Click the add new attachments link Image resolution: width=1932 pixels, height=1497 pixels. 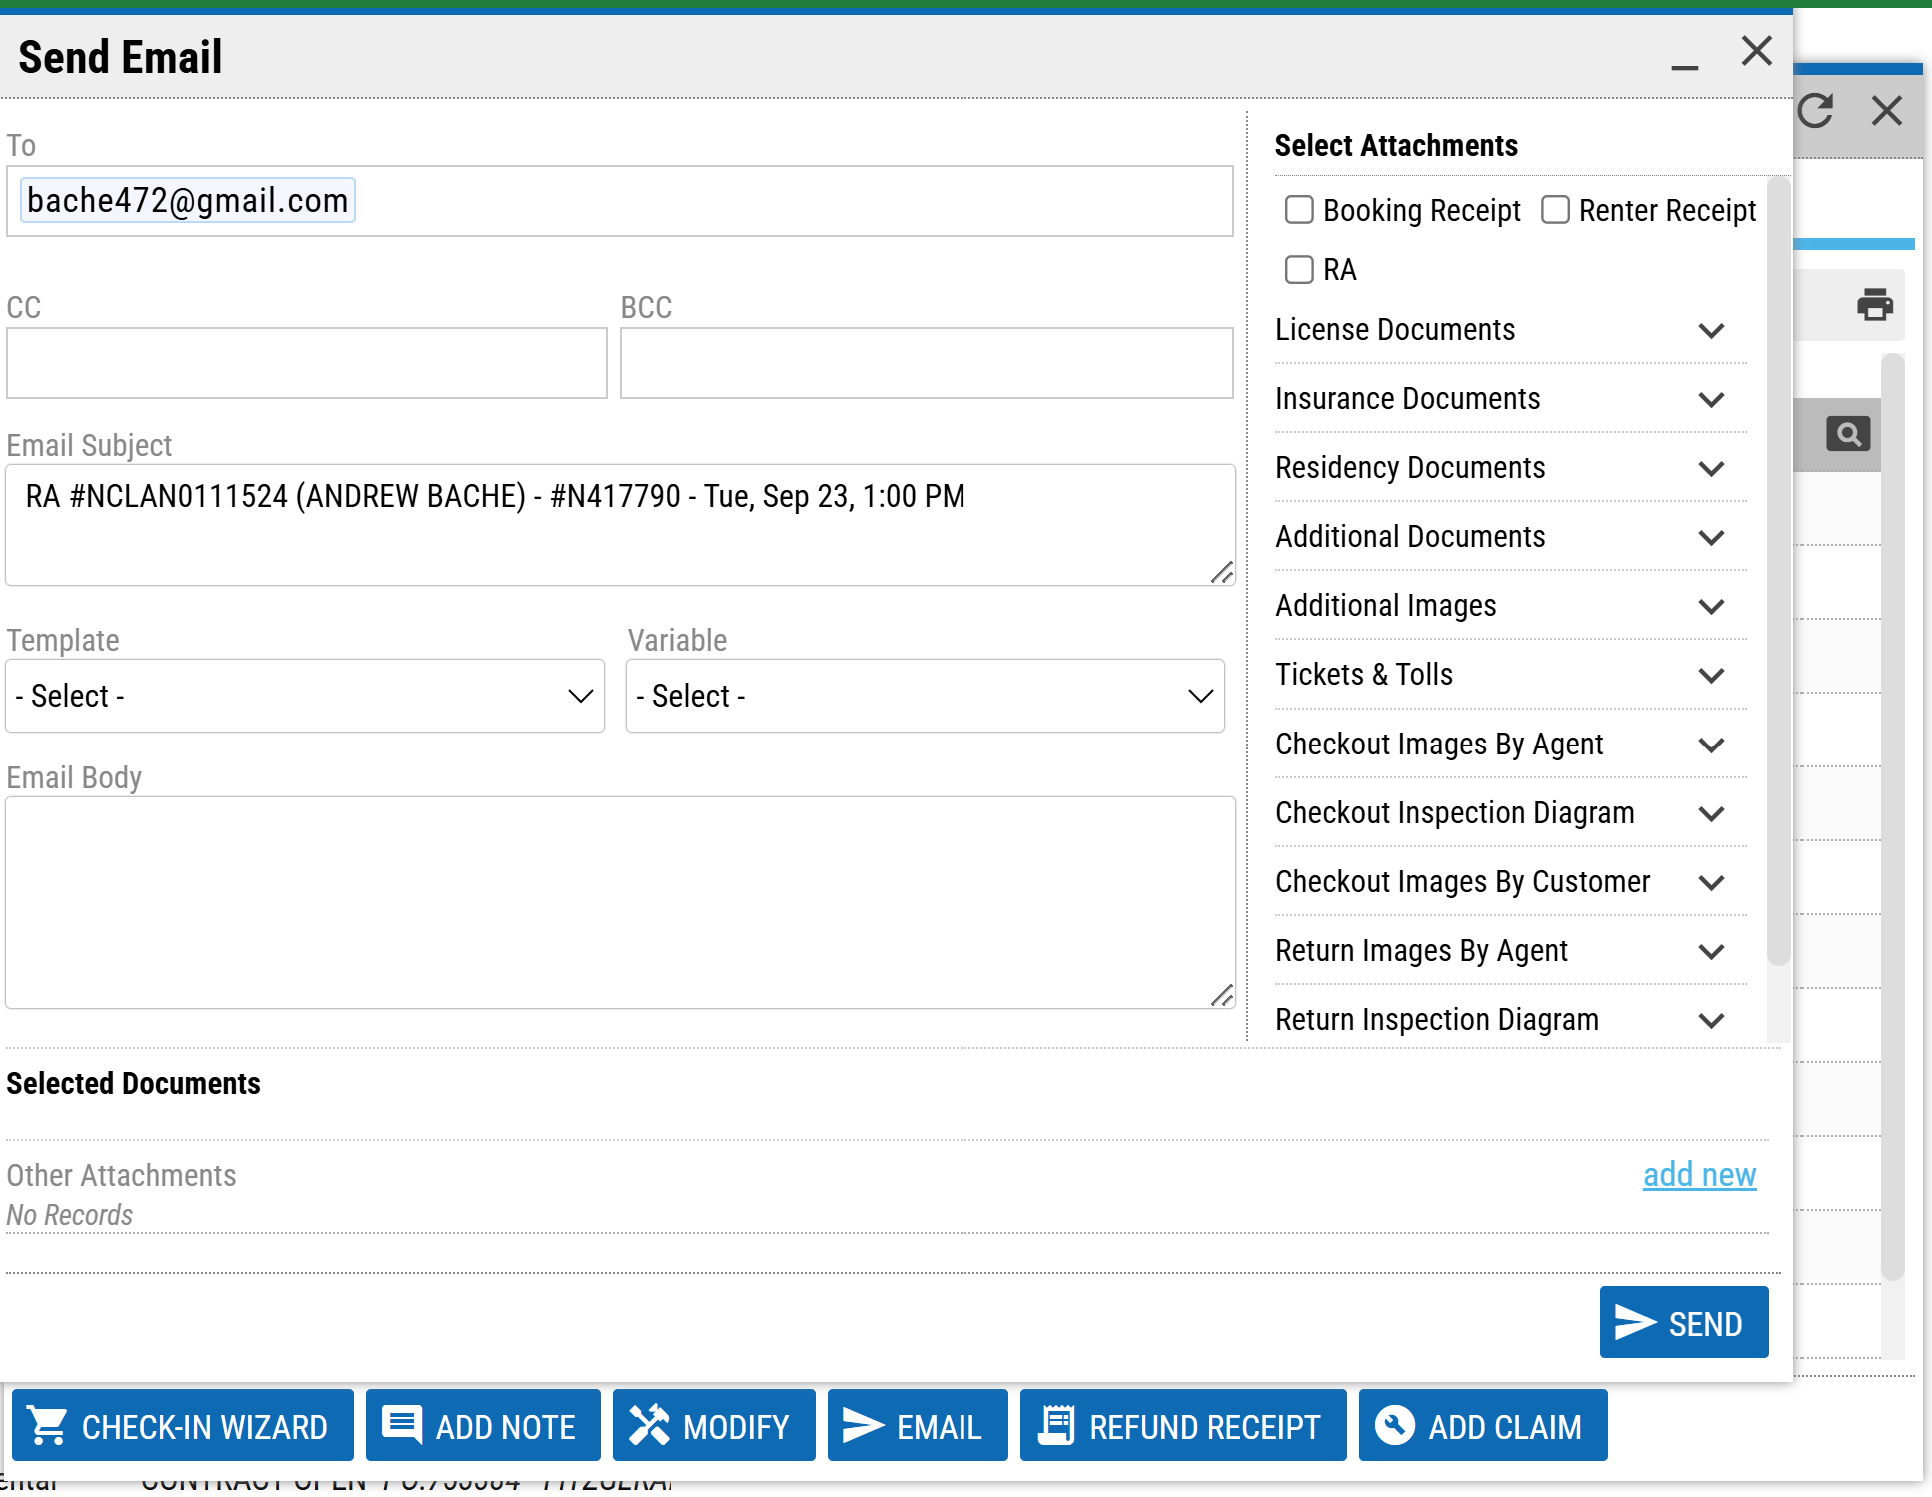pyautogui.click(x=1699, y=1175)
